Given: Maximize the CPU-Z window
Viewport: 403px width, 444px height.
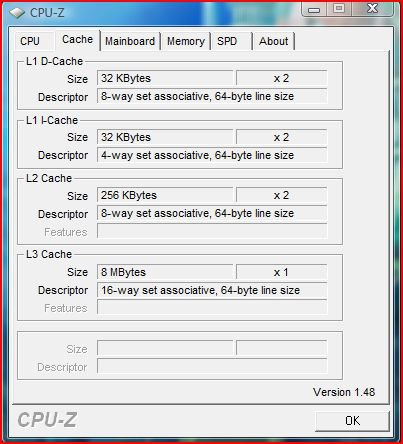Looking at the screenshot, I should pos(339,9).
